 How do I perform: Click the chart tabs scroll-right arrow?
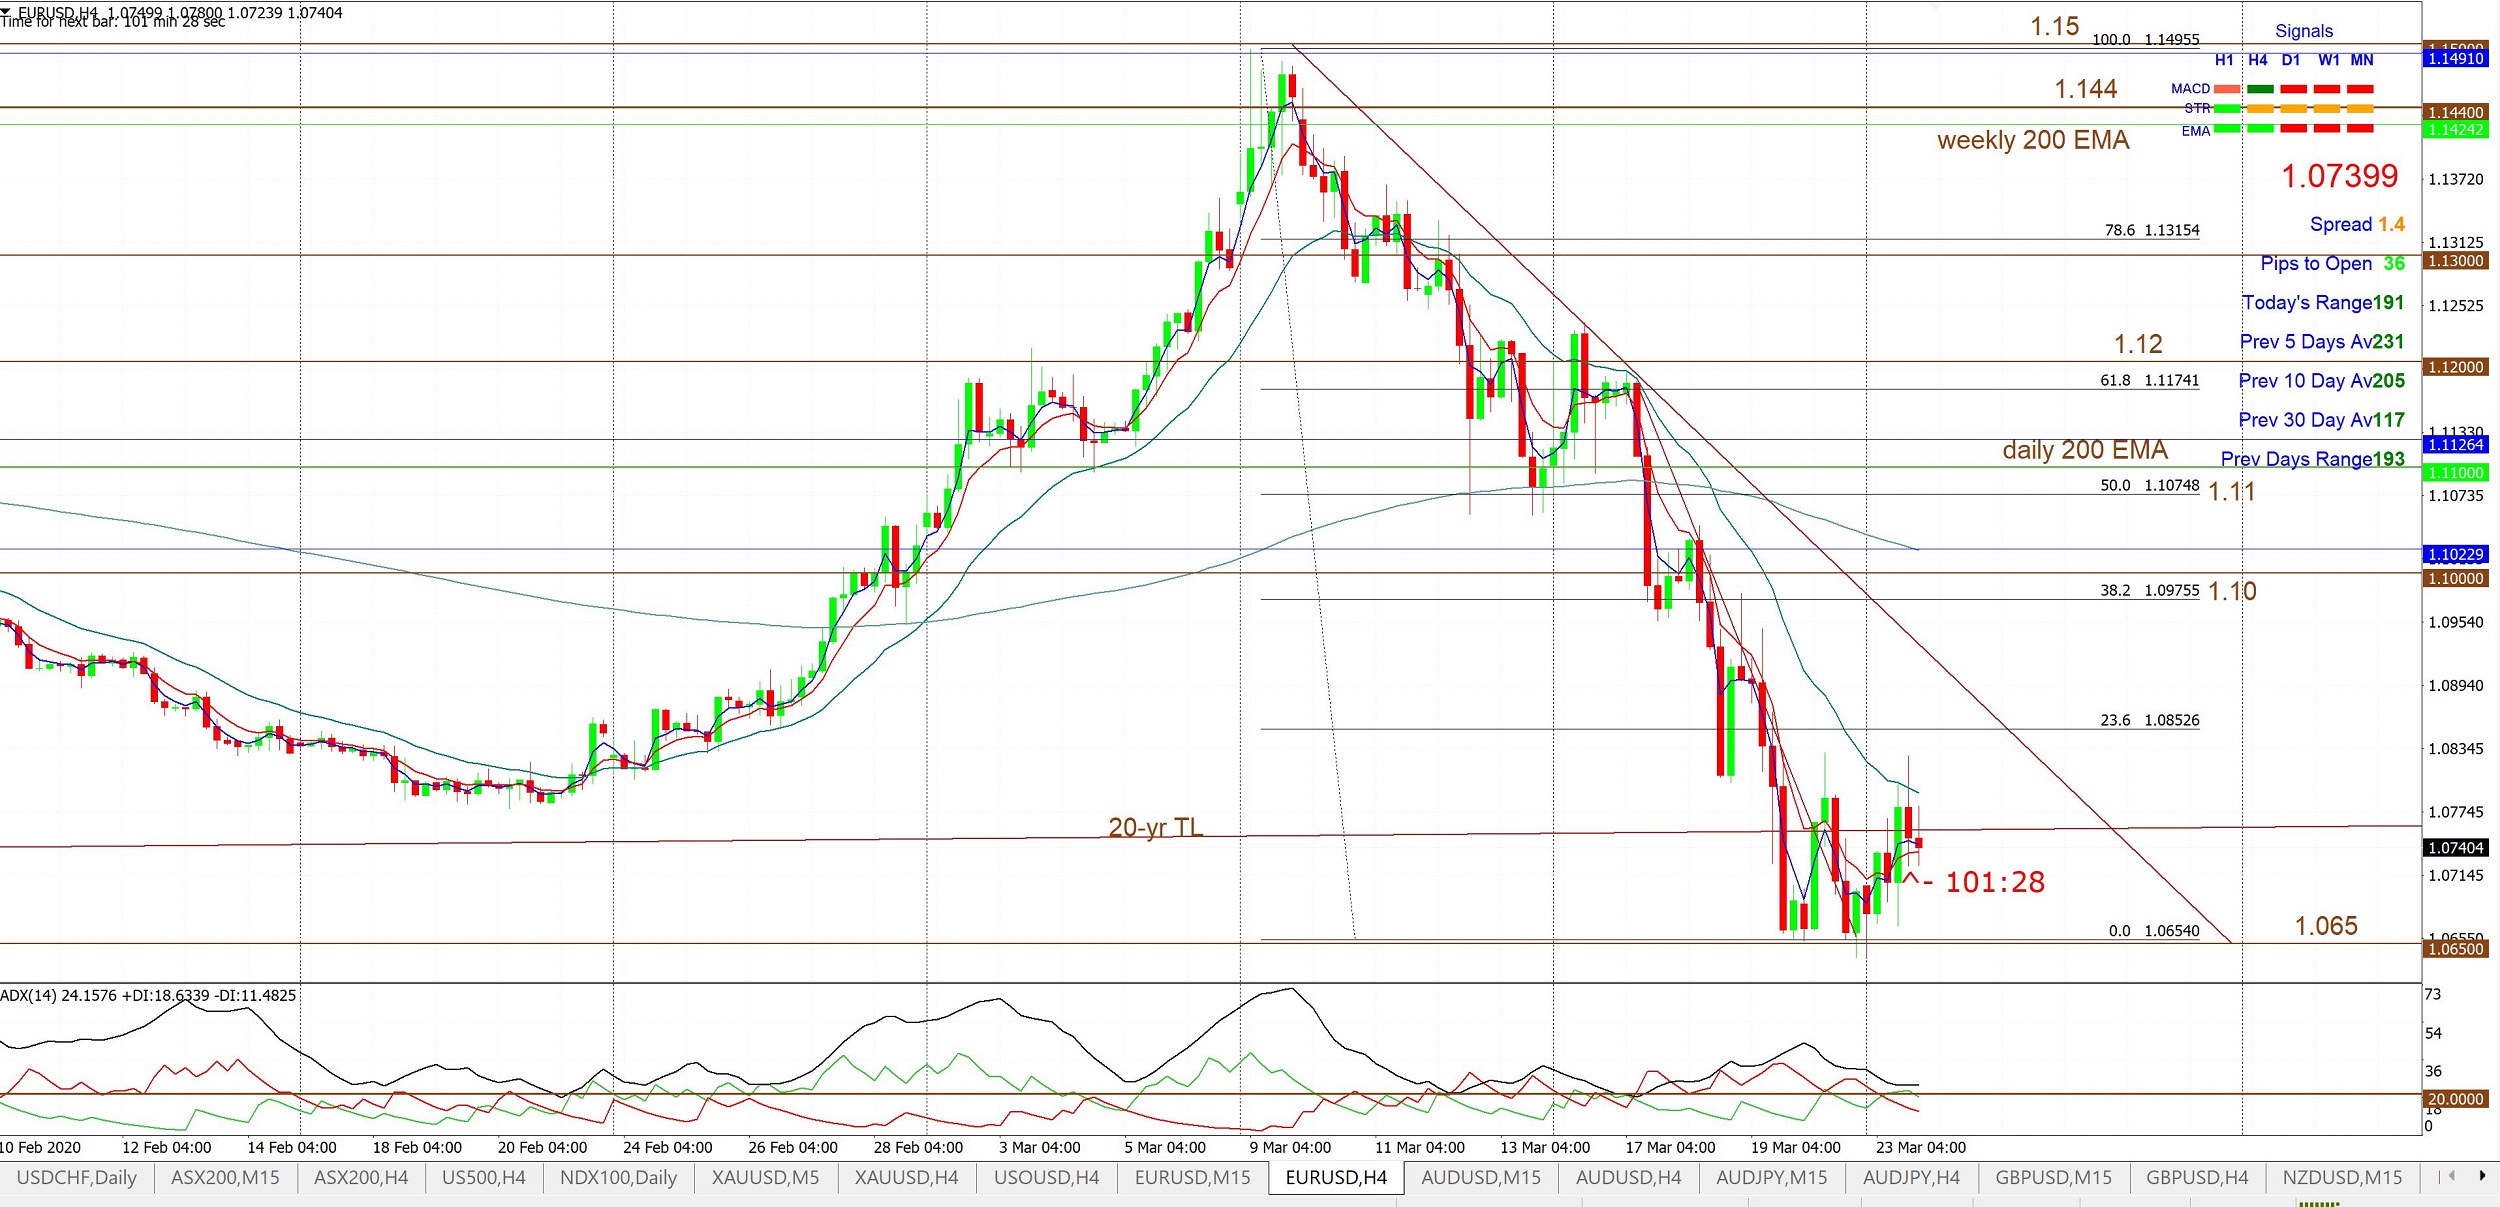2482,1176
